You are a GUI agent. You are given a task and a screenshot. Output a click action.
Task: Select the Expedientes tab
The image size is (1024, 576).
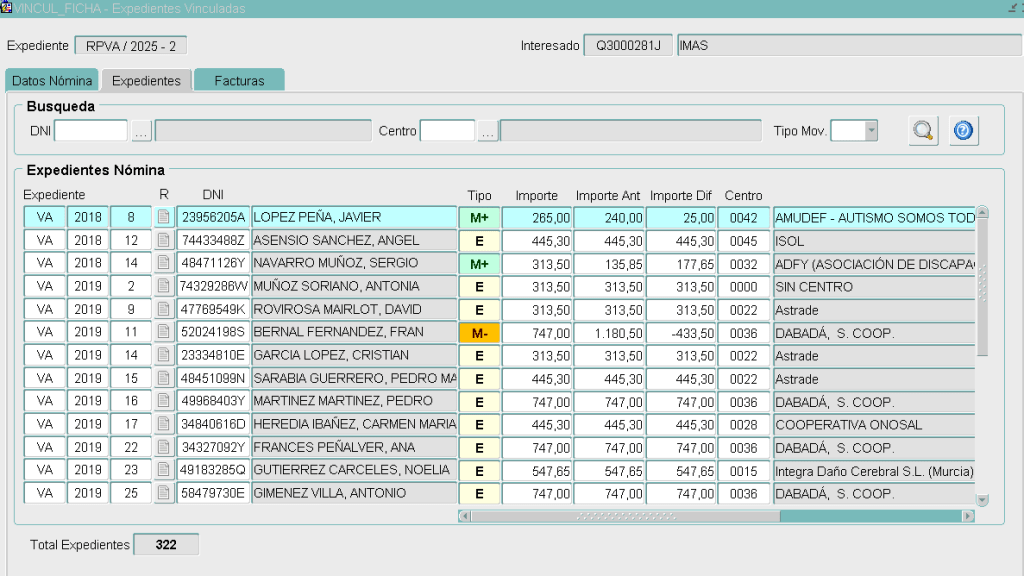[x=146, y=81]
